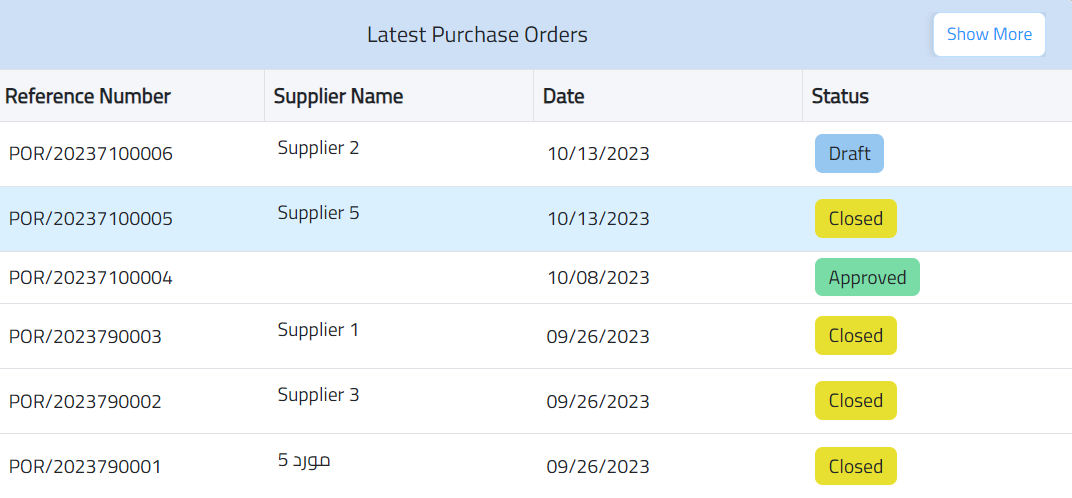
Task: Click the Show More button
Action: click(x=989, y=34)
